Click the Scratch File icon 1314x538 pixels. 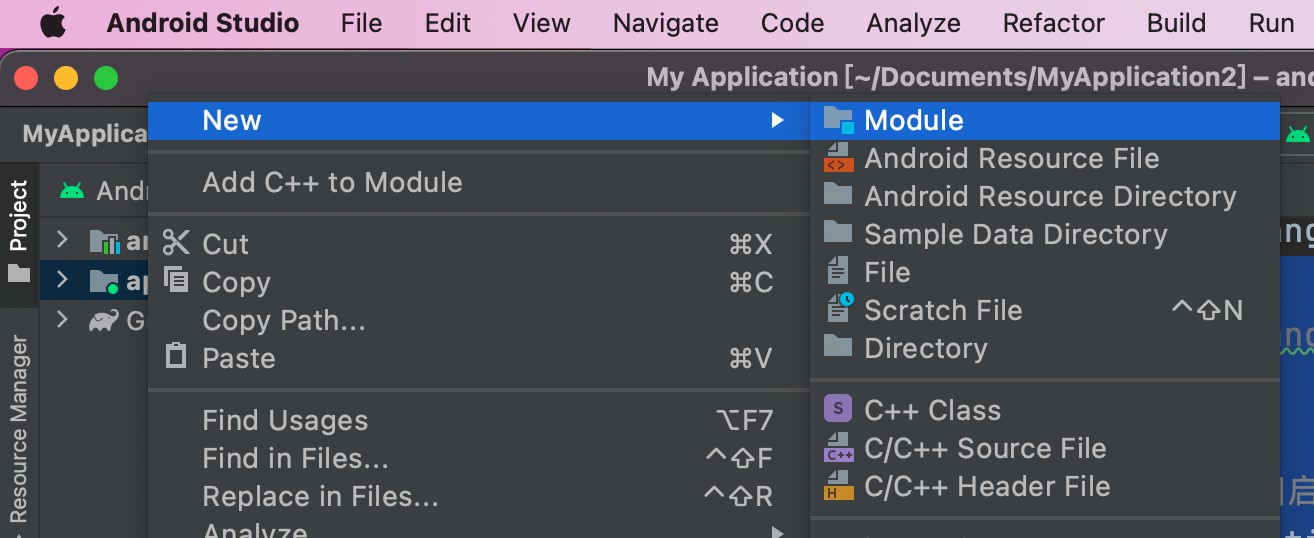838,310
